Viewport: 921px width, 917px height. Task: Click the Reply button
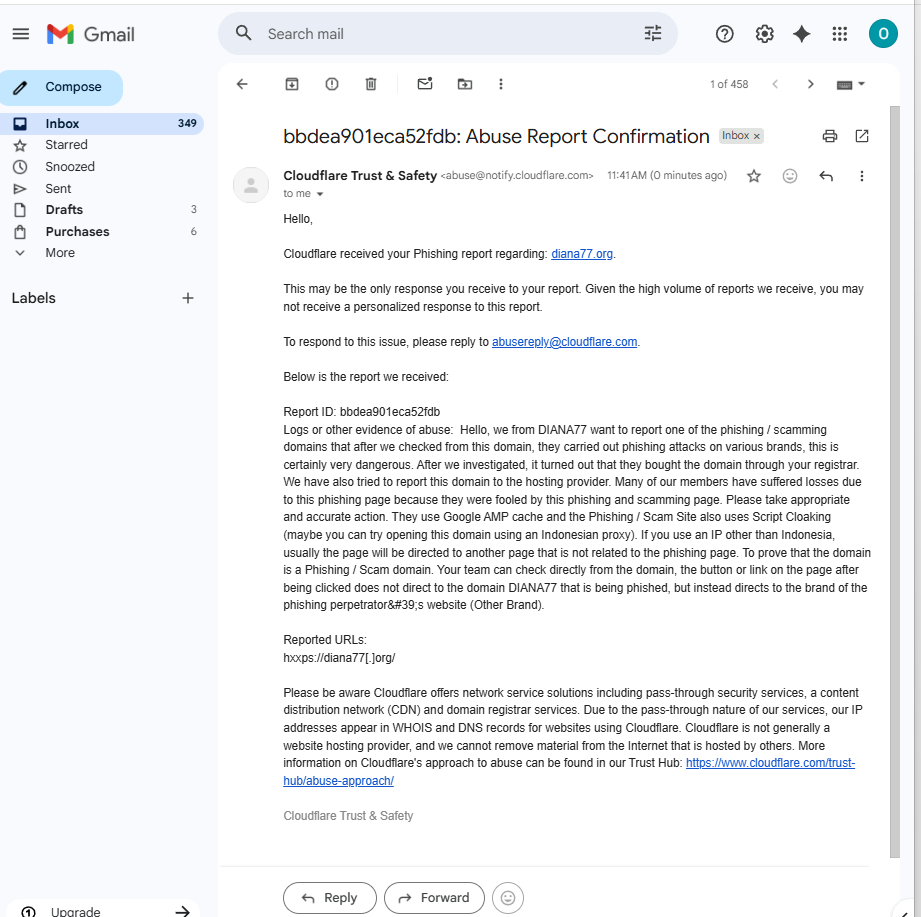click(330, 898)
